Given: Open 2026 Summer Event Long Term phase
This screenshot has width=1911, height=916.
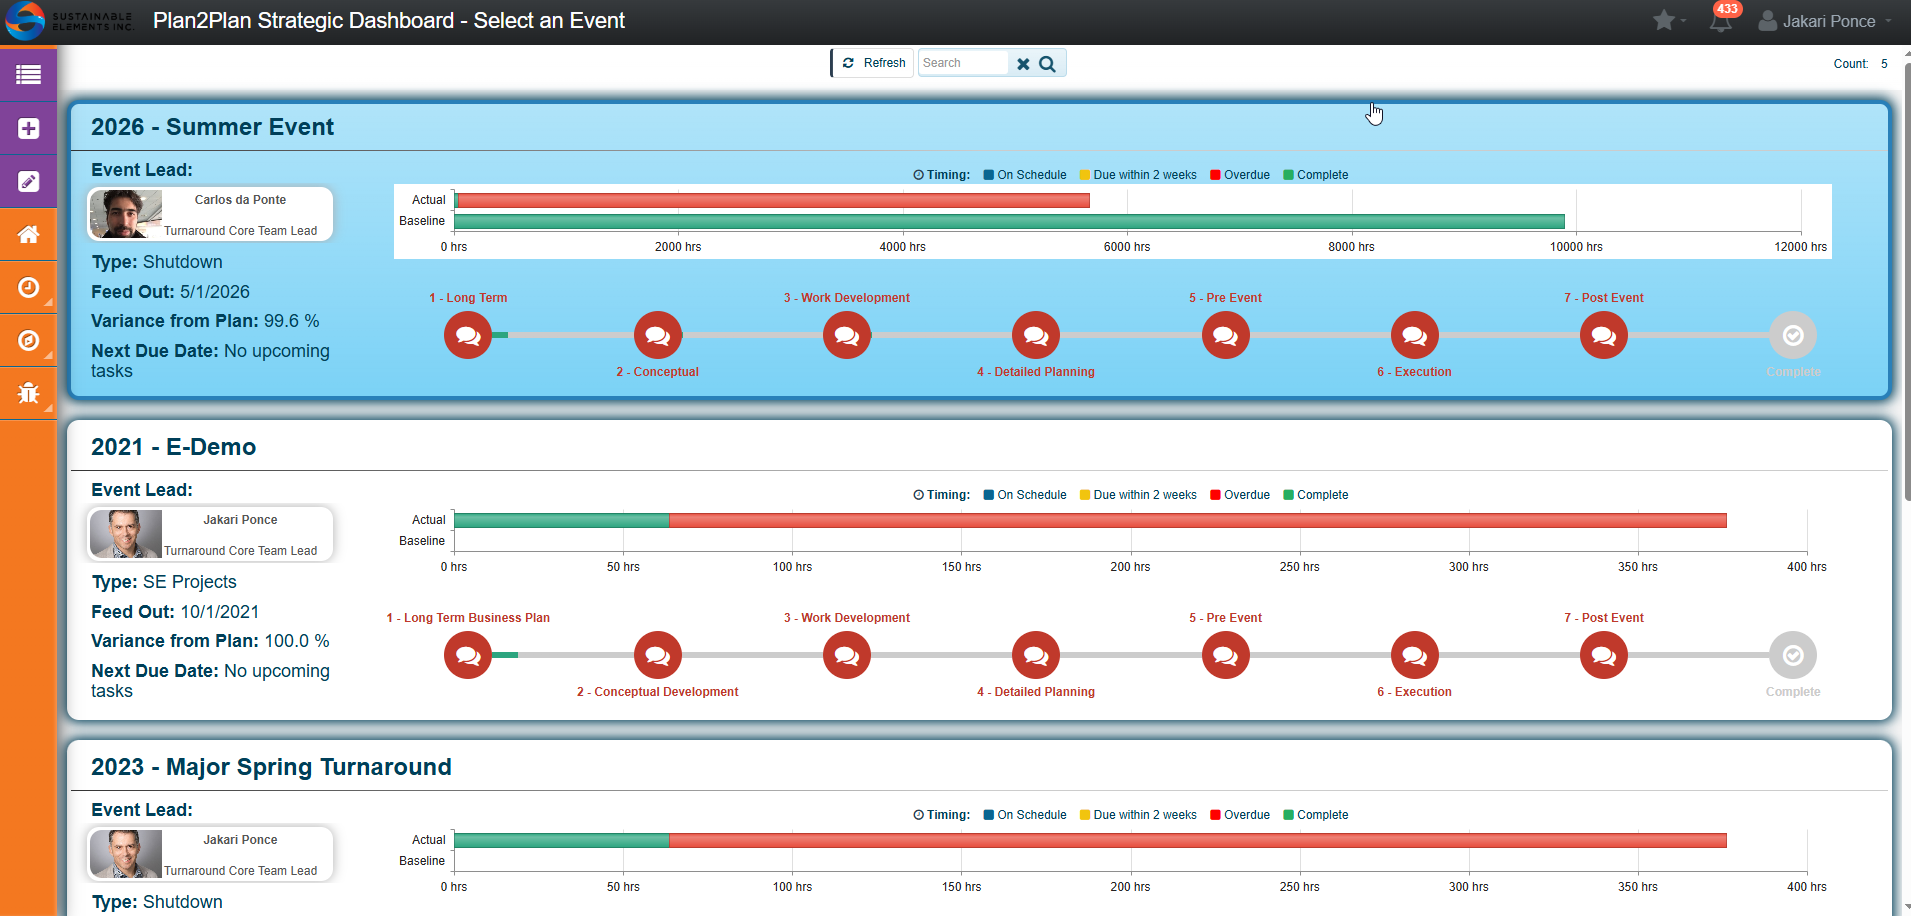Looking at the screenshot, I should (x=468, y=335).
